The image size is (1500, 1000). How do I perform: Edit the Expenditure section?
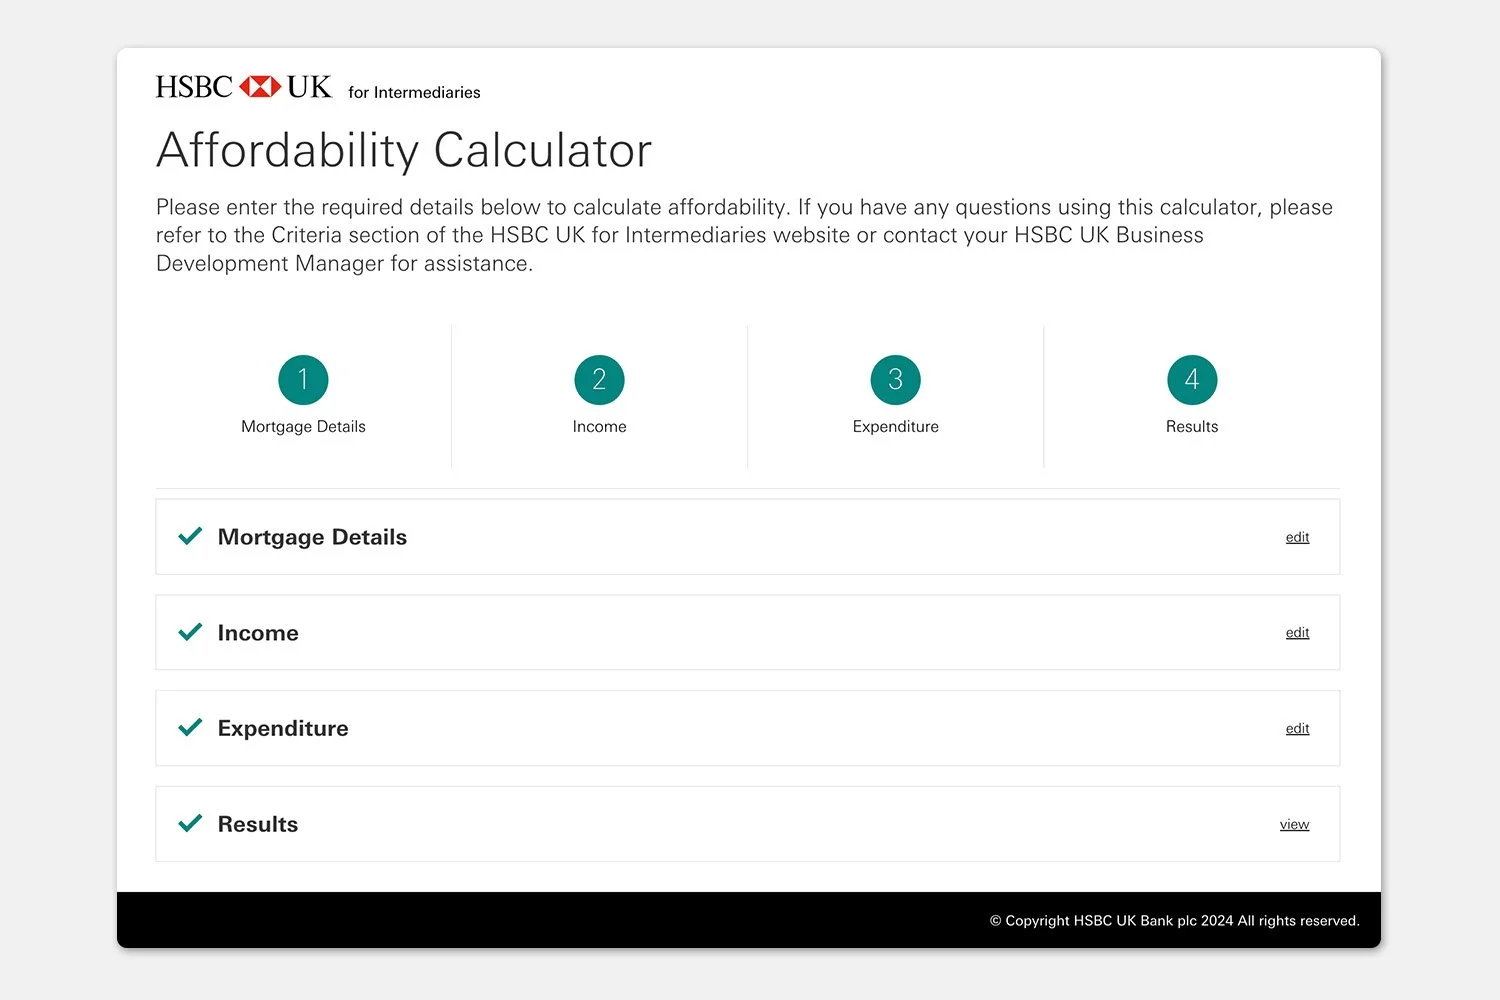tap(1297, 729)
